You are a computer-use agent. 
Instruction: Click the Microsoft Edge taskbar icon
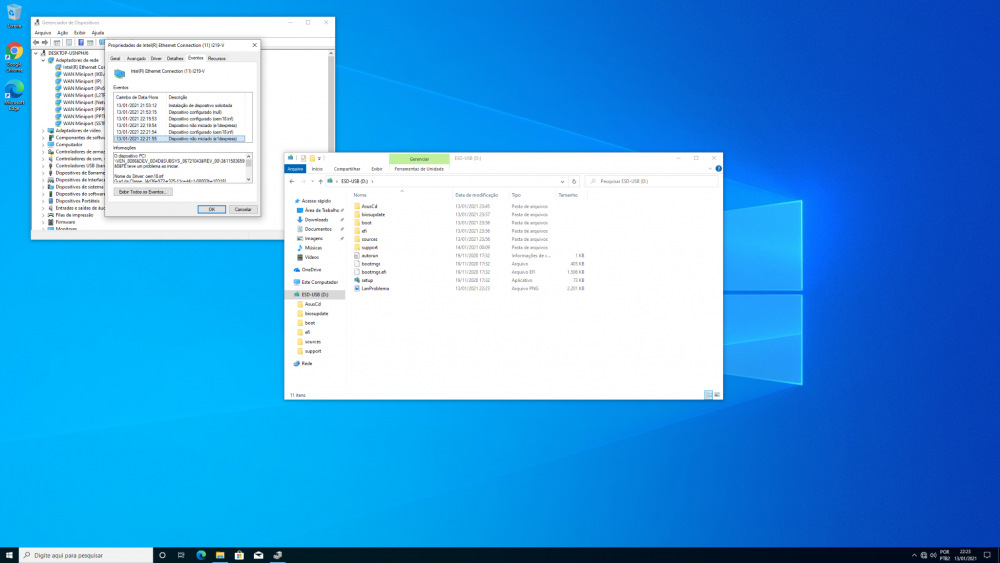click(x=201, y=555)
